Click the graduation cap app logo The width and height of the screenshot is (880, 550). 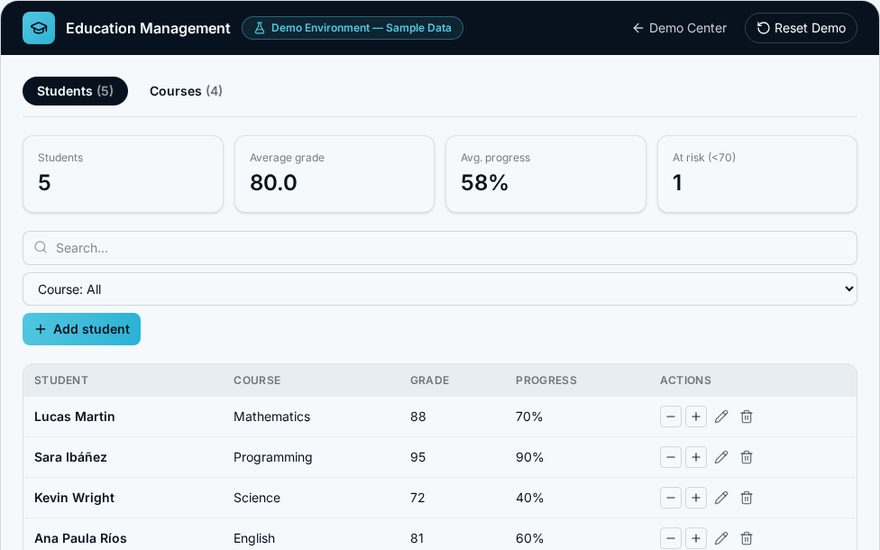pyautogui.click(x=39, y=28)
